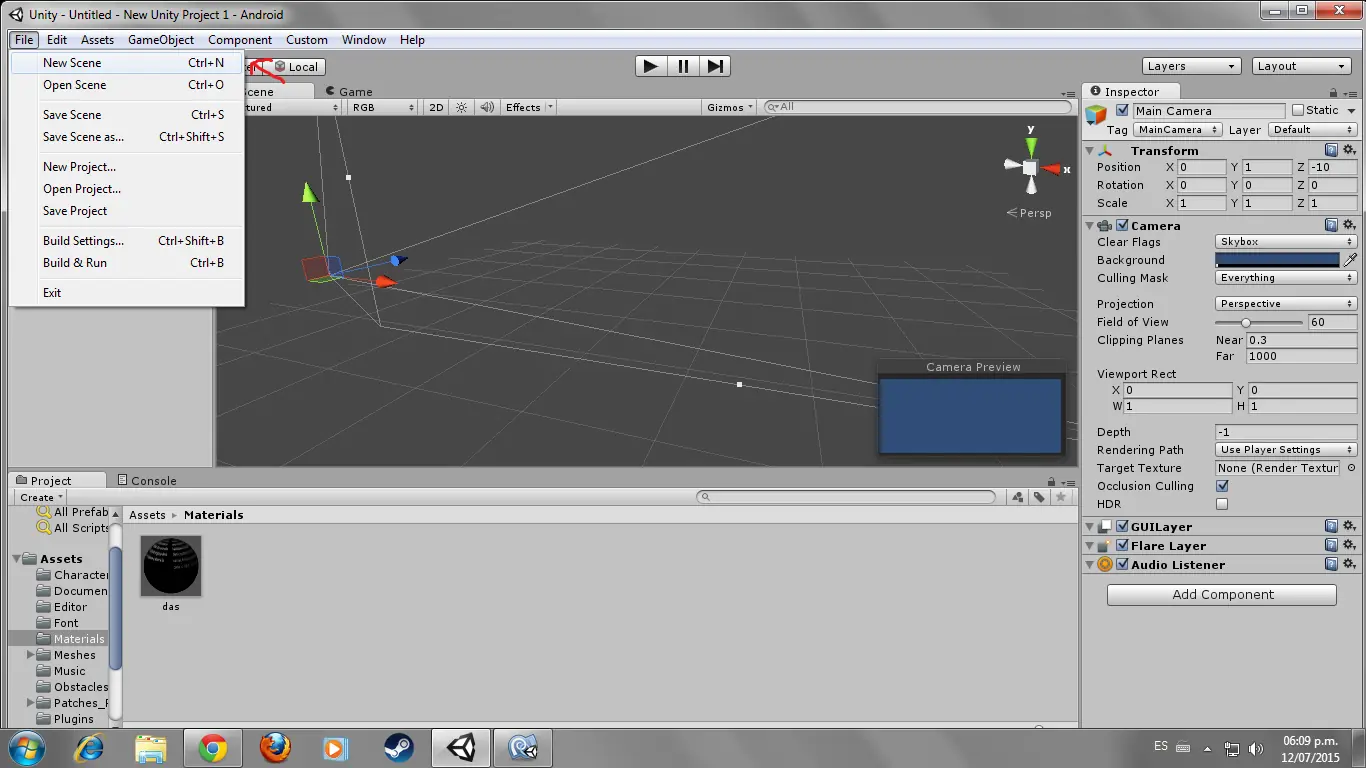This screenshot has height=768, width=1366.
Task: Click the Step frame button
Action: coord(715,66)
